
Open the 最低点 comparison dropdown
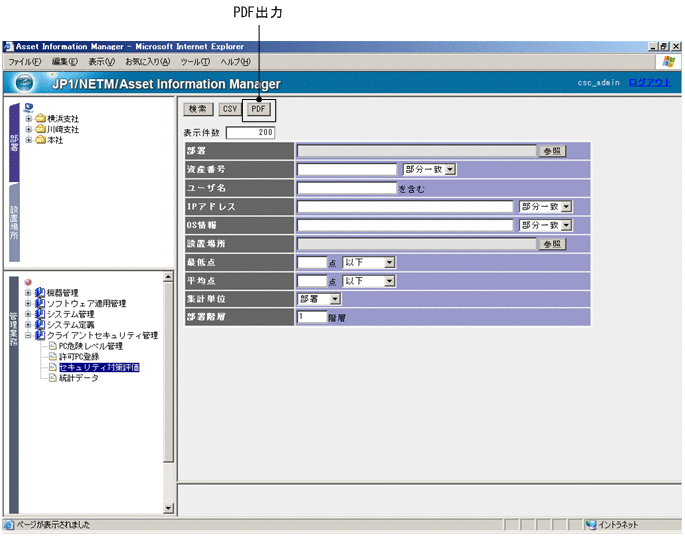point(390,262)
